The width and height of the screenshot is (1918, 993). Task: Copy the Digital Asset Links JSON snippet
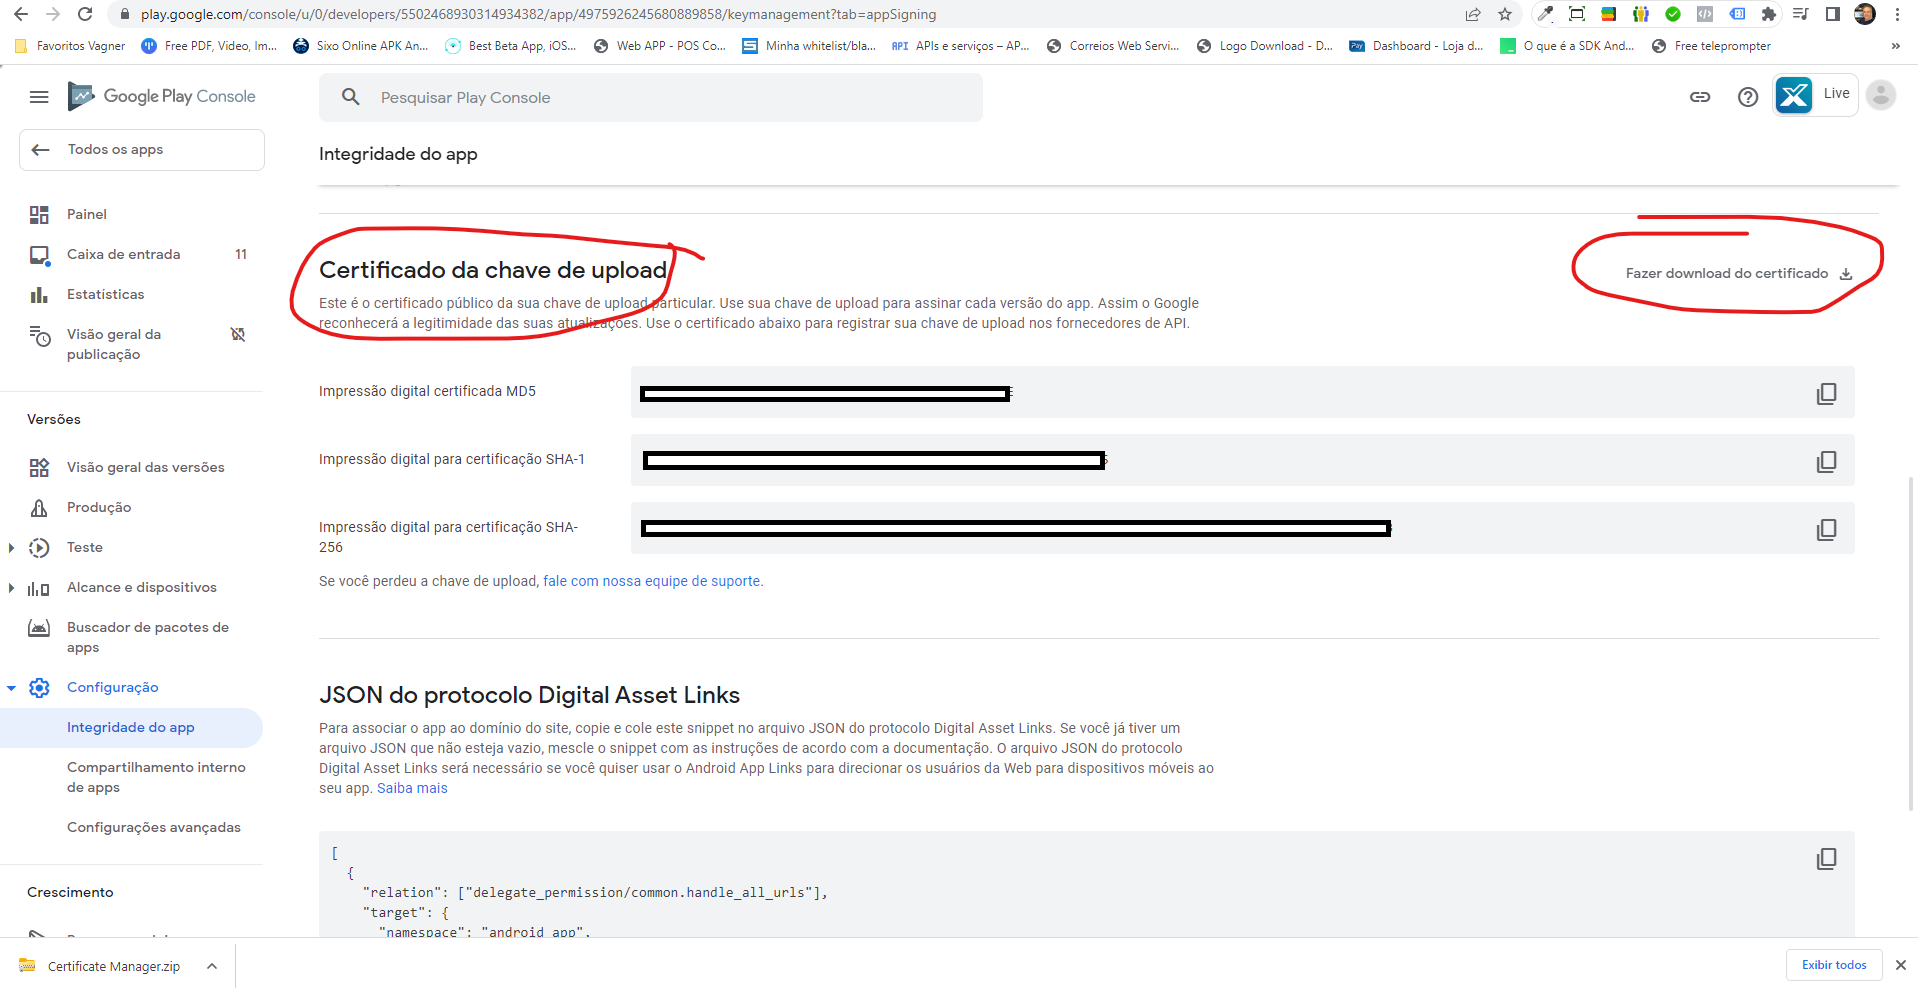click(1825, 858)
